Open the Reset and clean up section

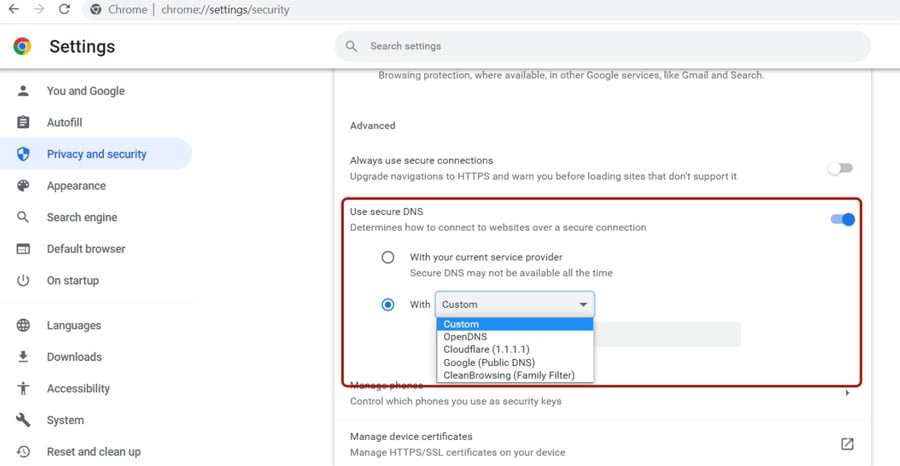tap(96, 452)
